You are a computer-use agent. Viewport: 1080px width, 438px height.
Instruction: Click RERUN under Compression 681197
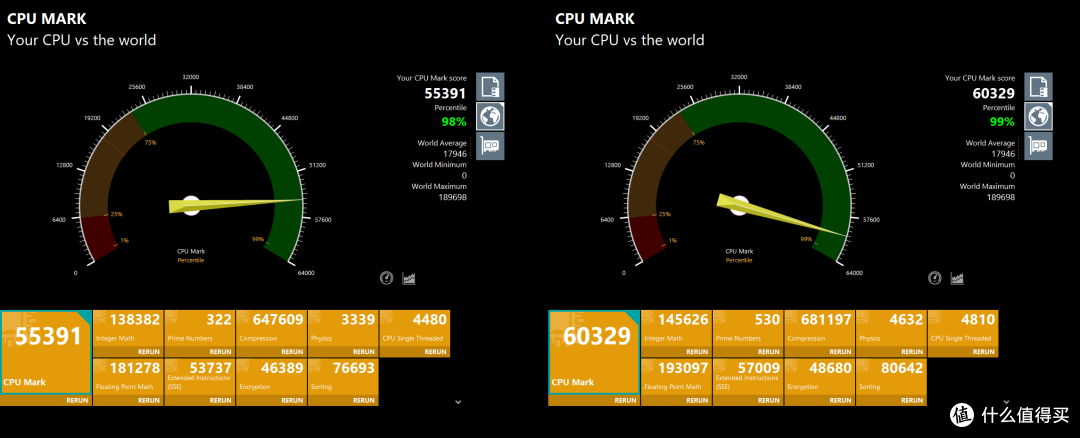[x=840, y=352]
